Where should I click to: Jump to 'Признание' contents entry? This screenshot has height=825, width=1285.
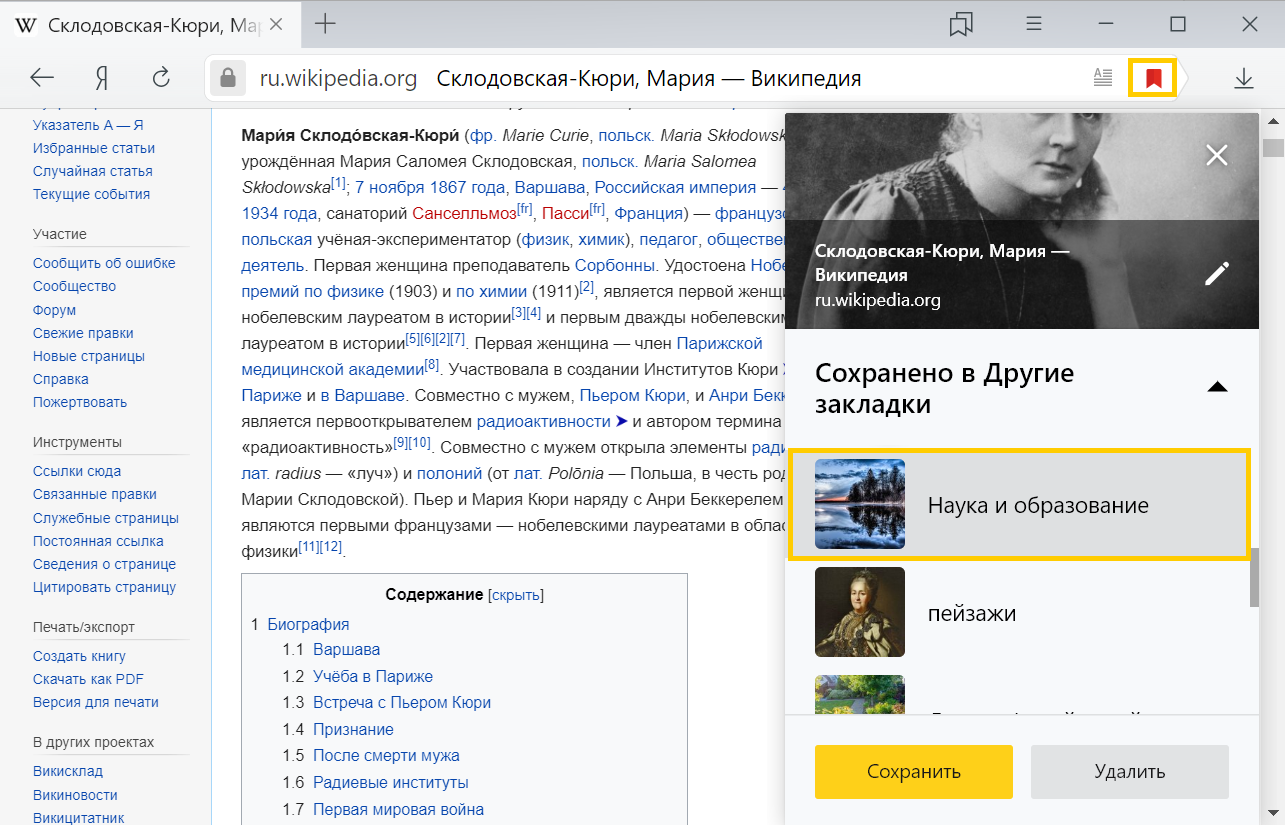tap(353, 729)
